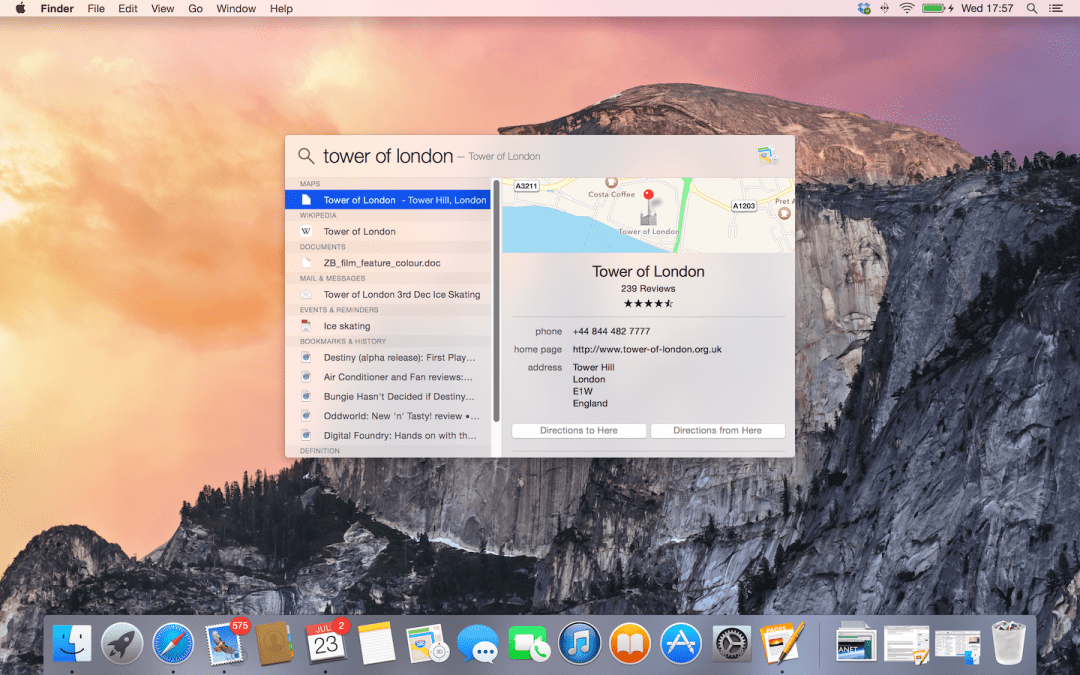Open the Trash in the Dock

[1008, 643]
